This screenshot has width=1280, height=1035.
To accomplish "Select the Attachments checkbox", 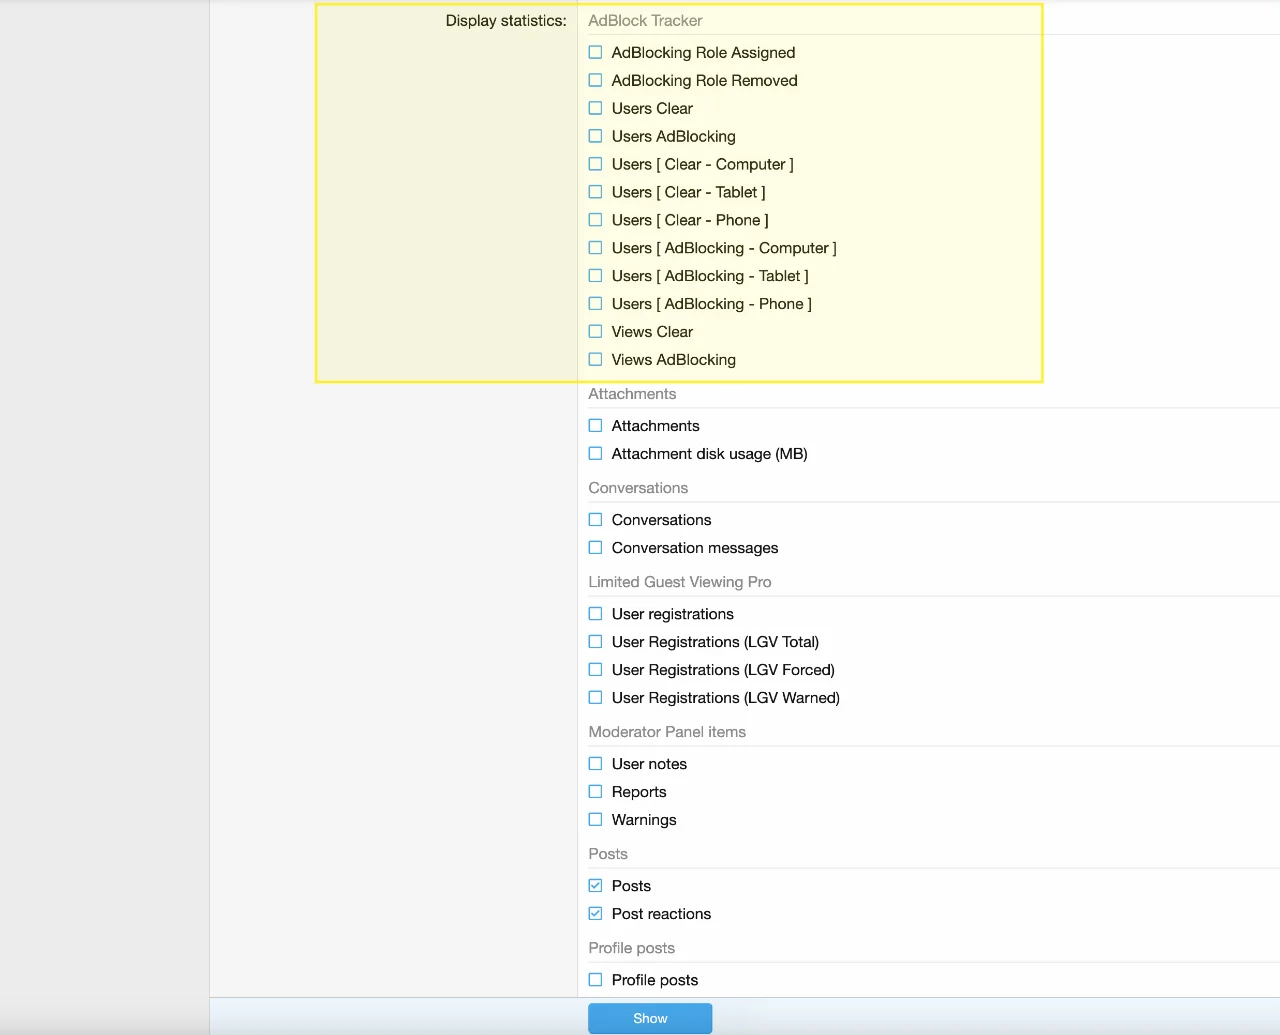I will (596, 426).
